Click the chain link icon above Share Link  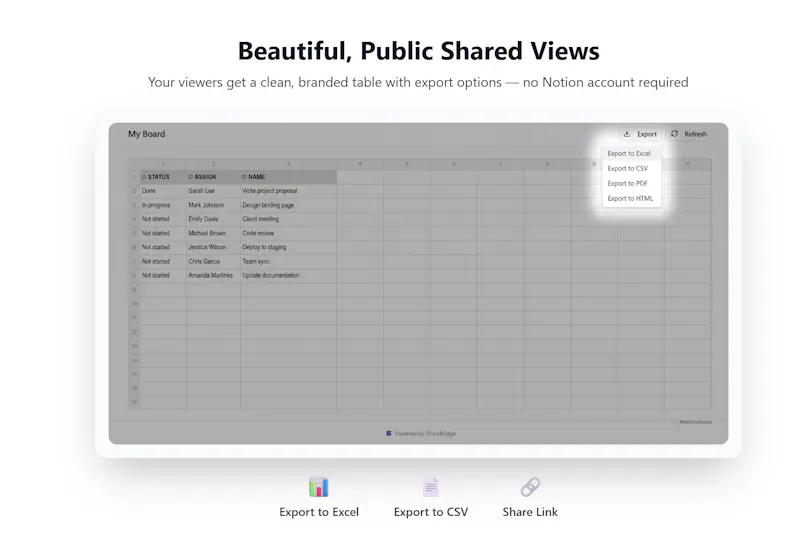(530, 487)
